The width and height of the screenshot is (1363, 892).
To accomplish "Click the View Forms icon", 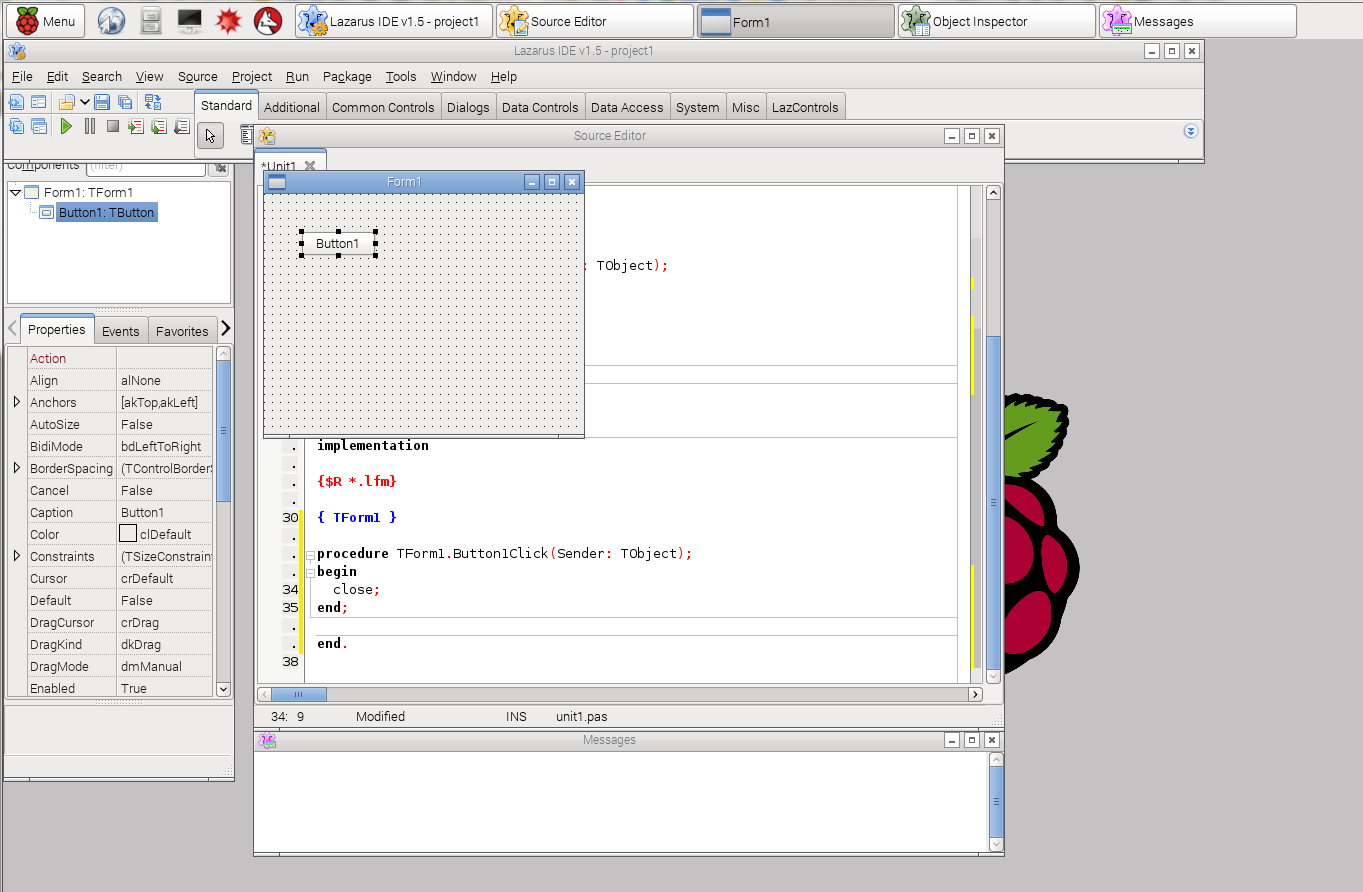I will point(39,126).
